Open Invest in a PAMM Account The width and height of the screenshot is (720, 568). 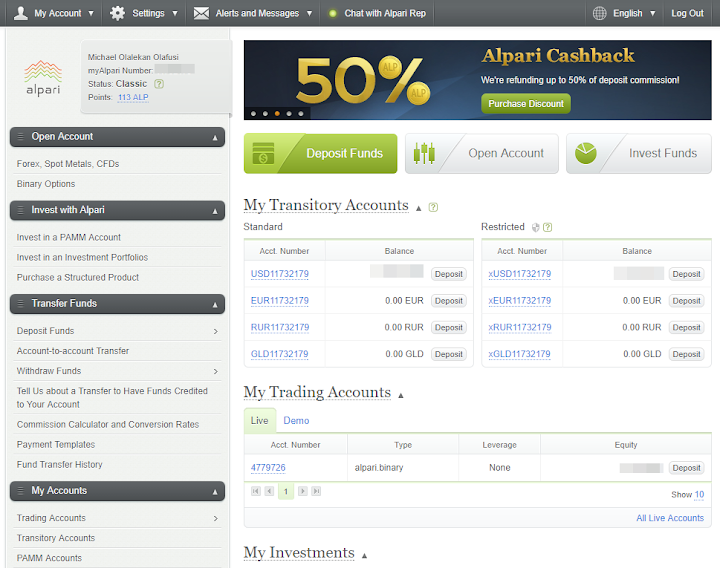(x=69, y=237)
